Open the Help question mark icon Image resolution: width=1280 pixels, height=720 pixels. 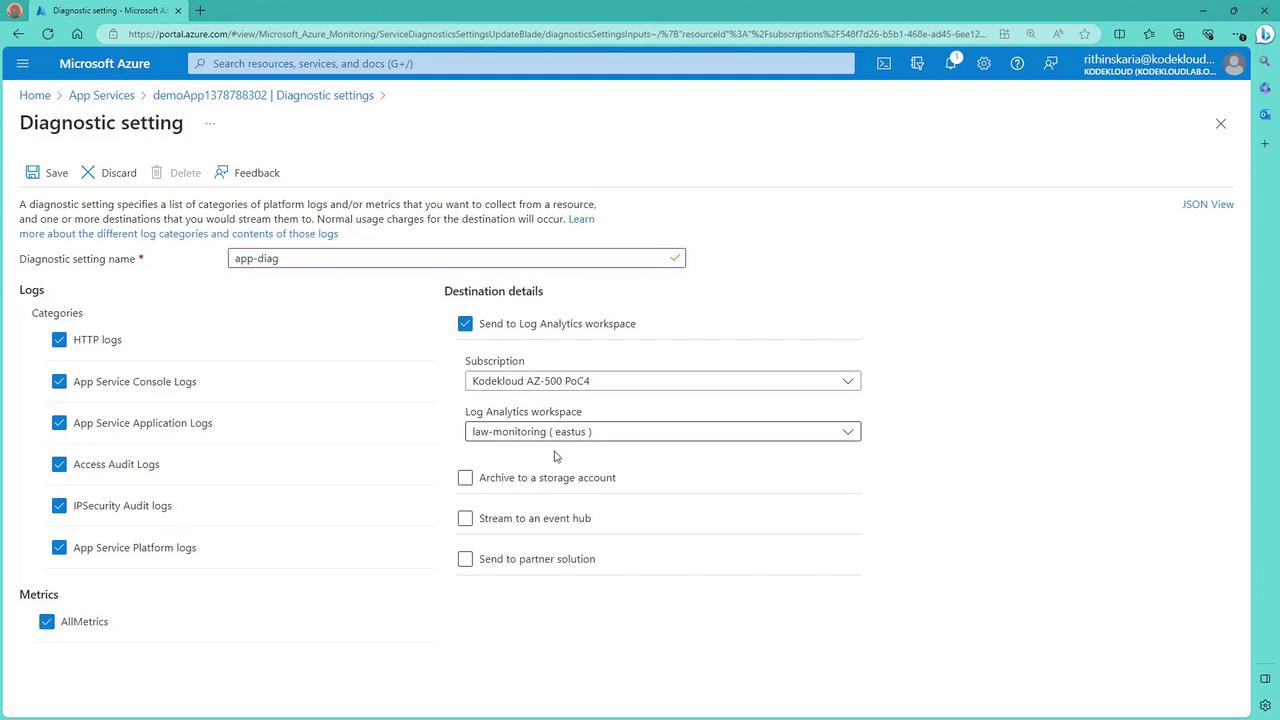coord(1017,63)
